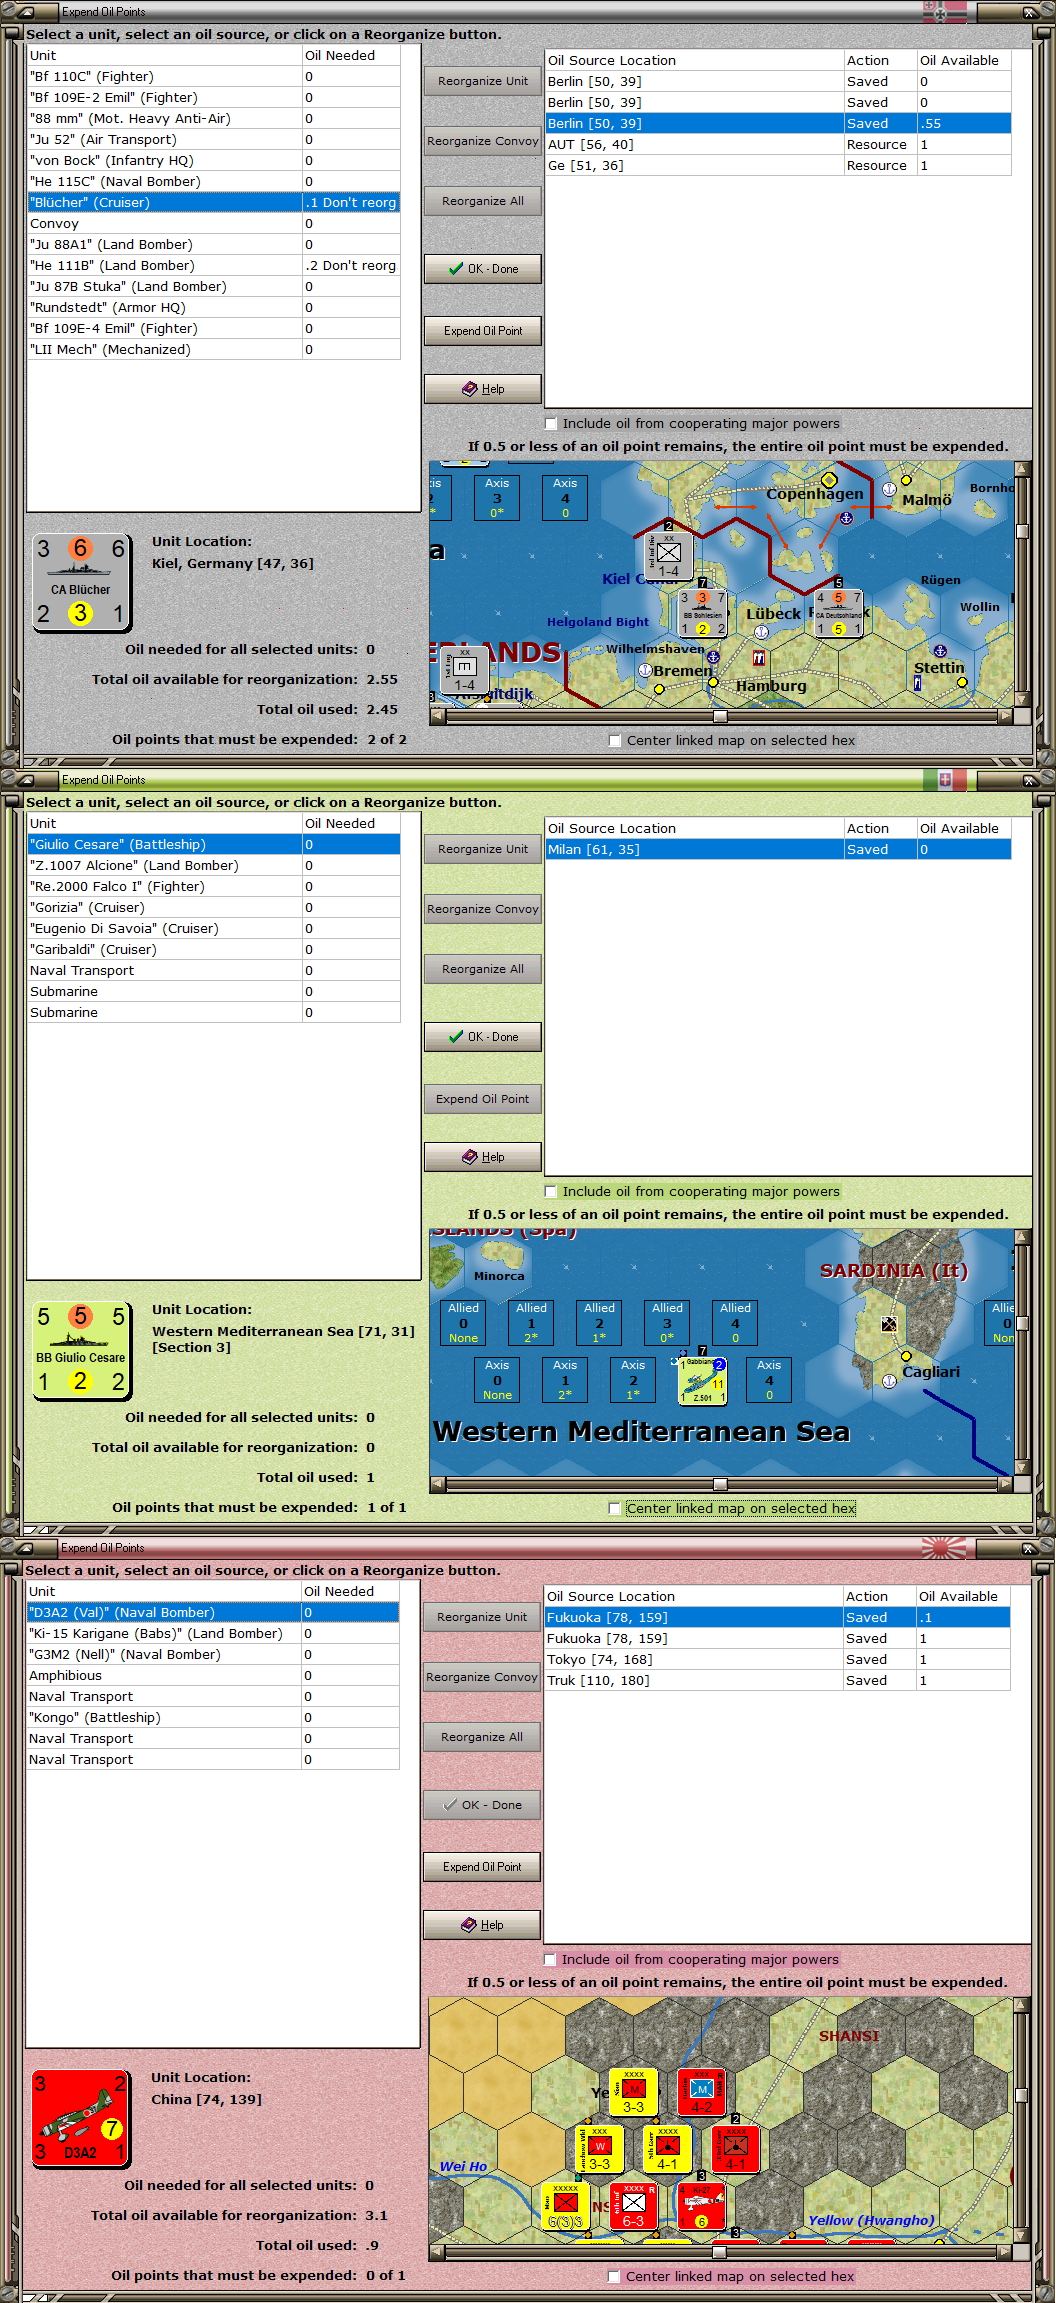This screenshot has height=2303, width=1056.
Task: Click Axis 3 sea box on German map
Action: 497,497
